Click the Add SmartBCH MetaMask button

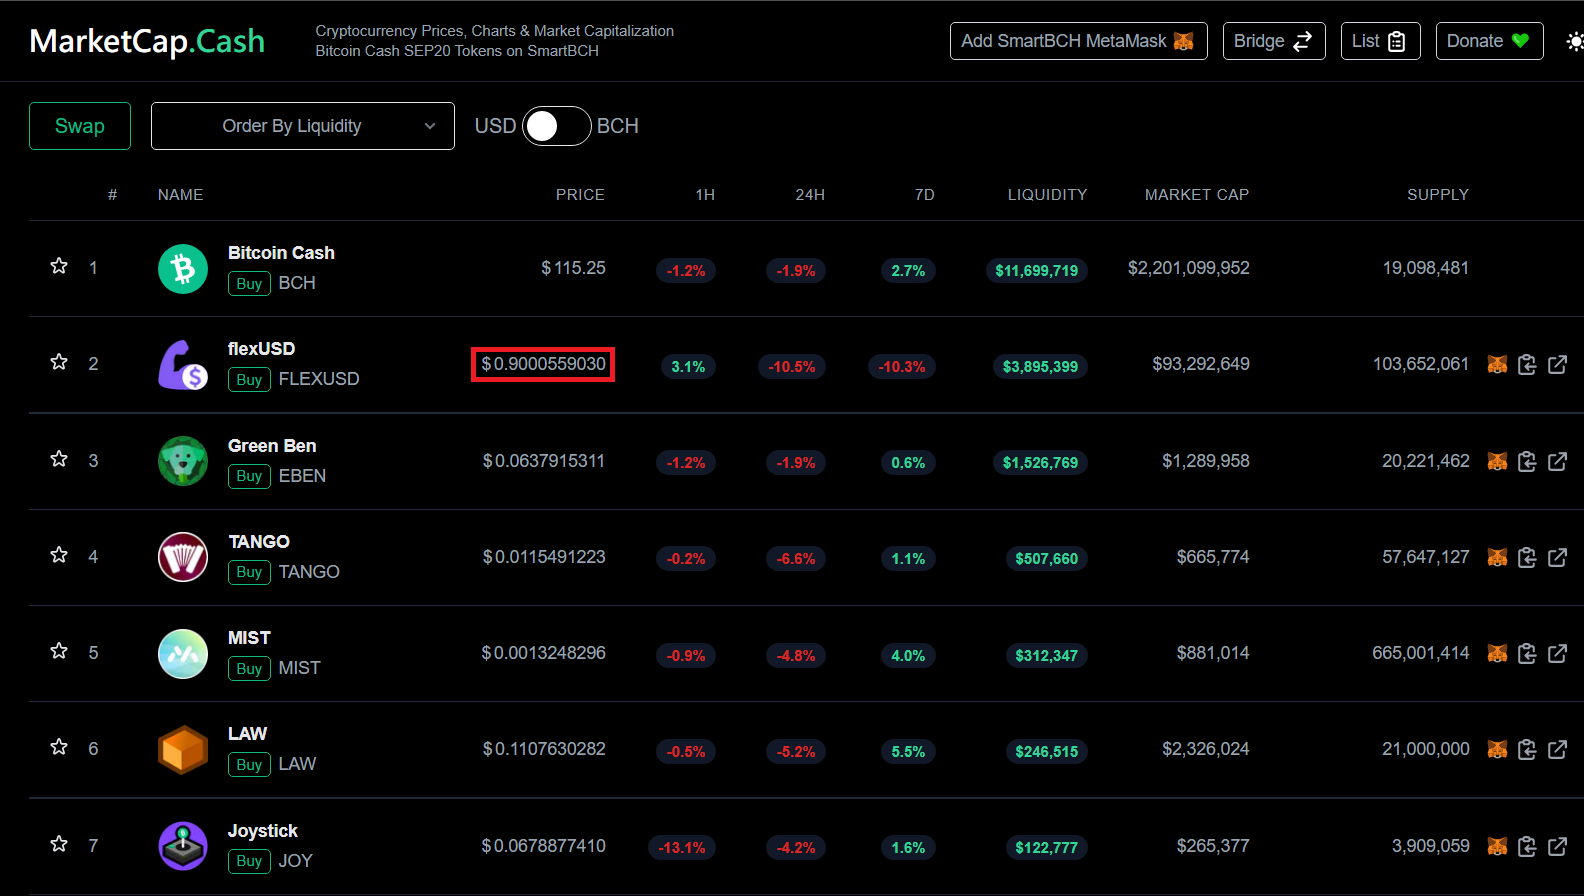click(1079, 41)
